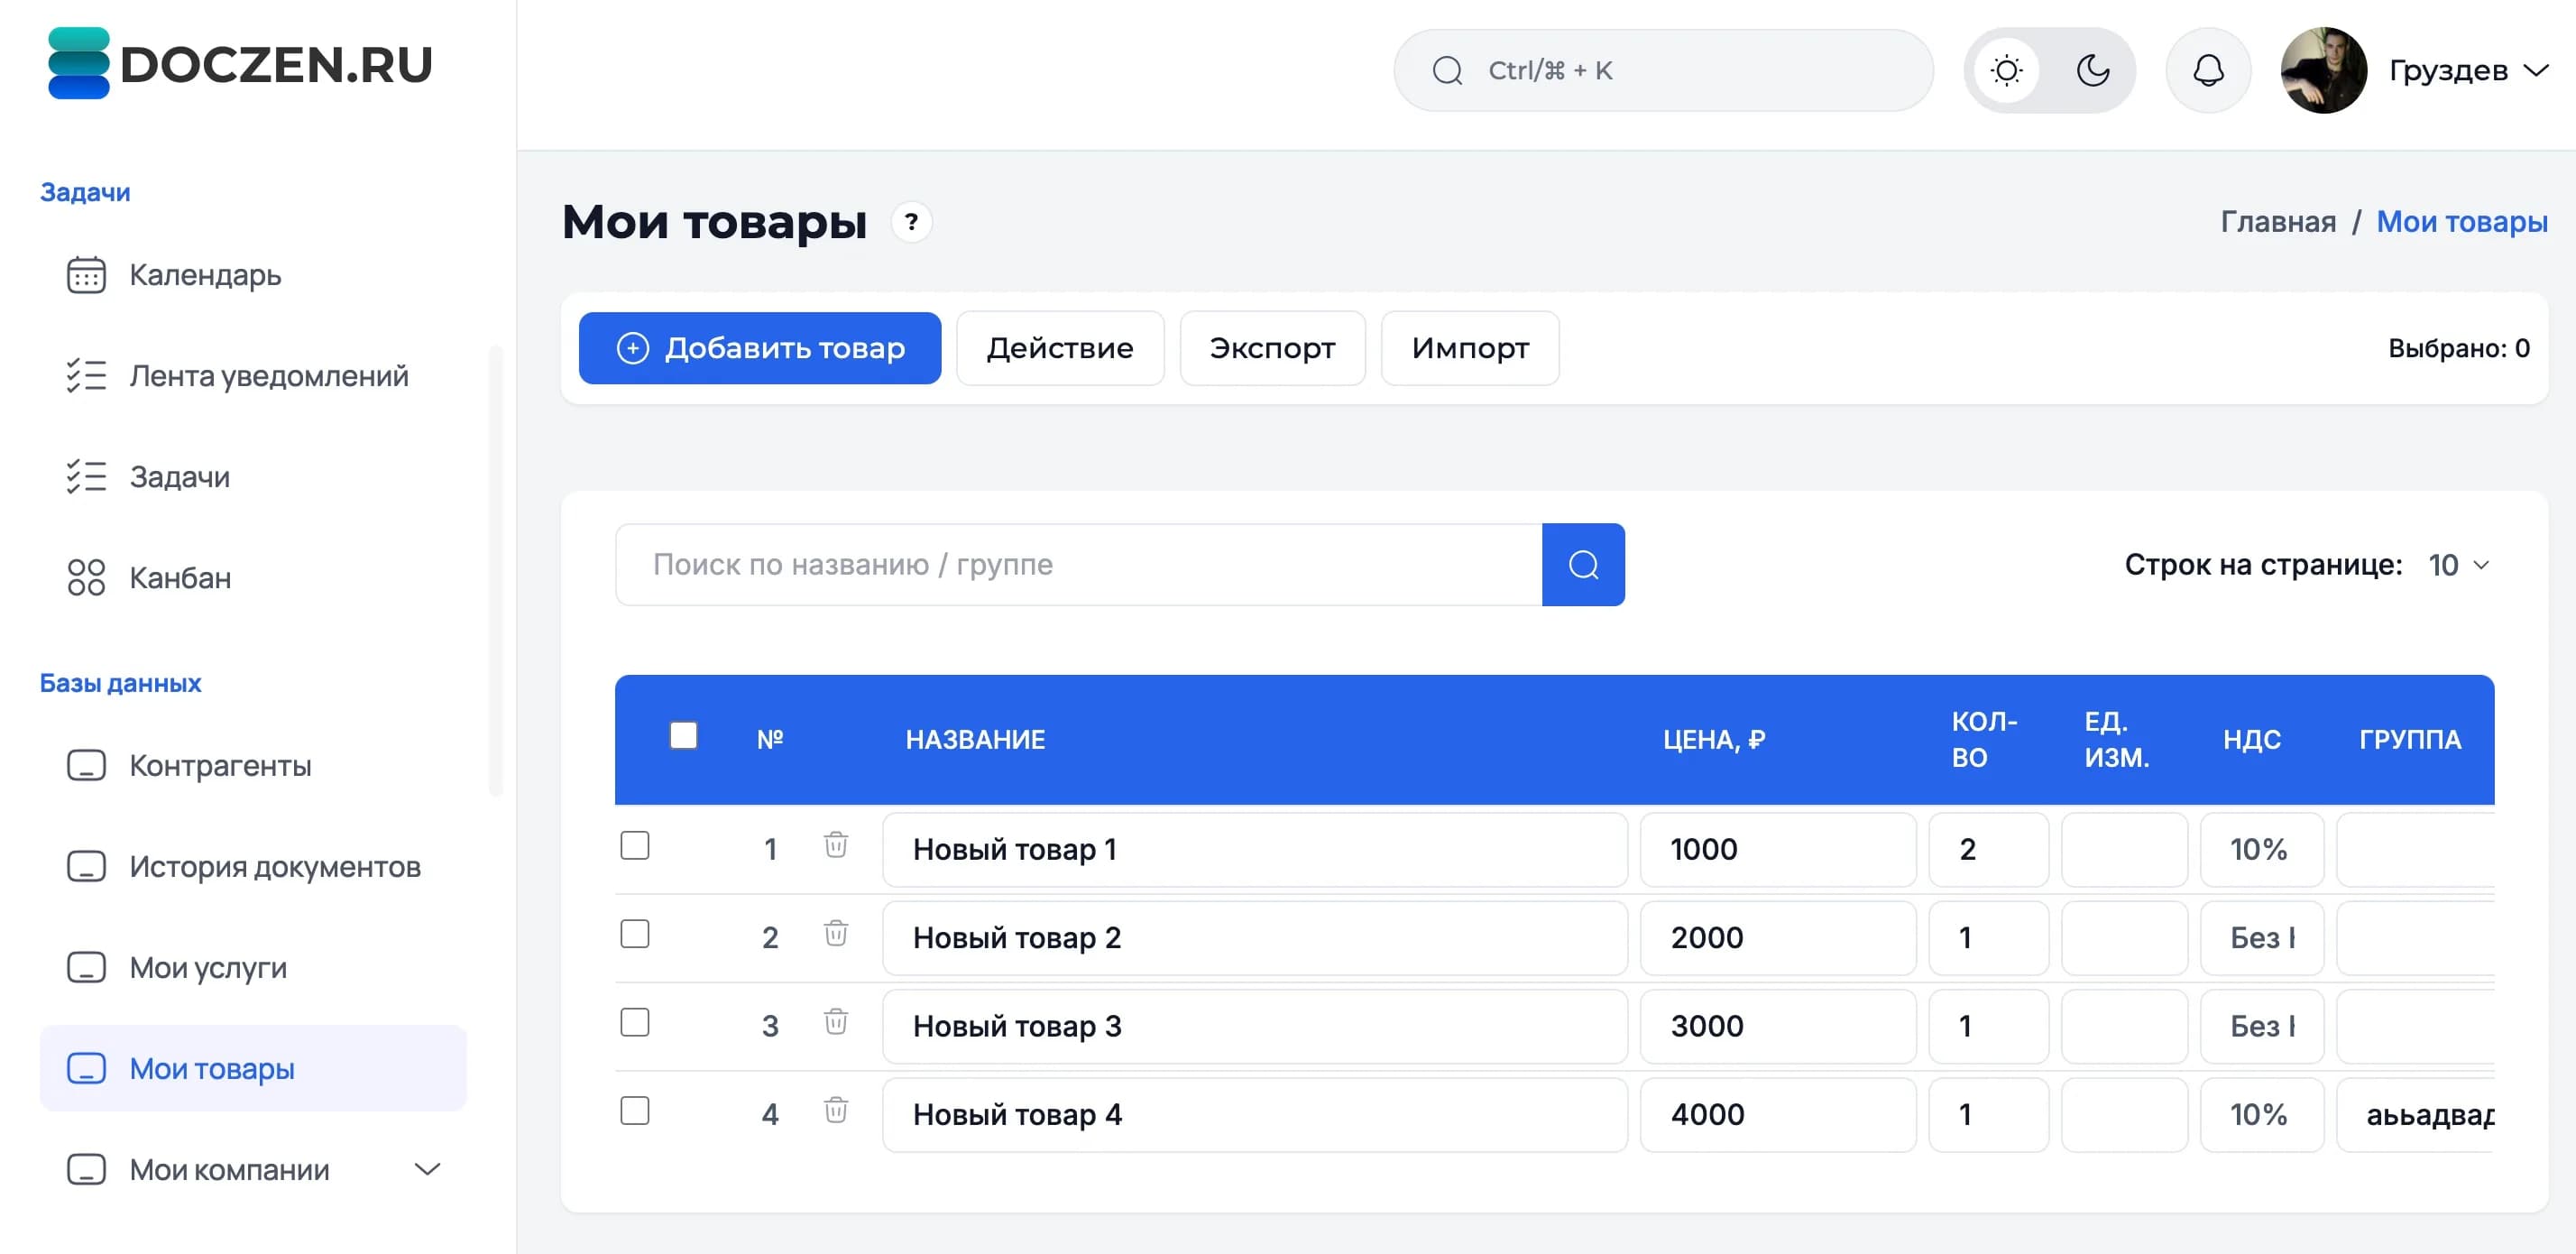Click the Календарь calendar icon
2576x1254 pixels.
[x=86, y=275]
